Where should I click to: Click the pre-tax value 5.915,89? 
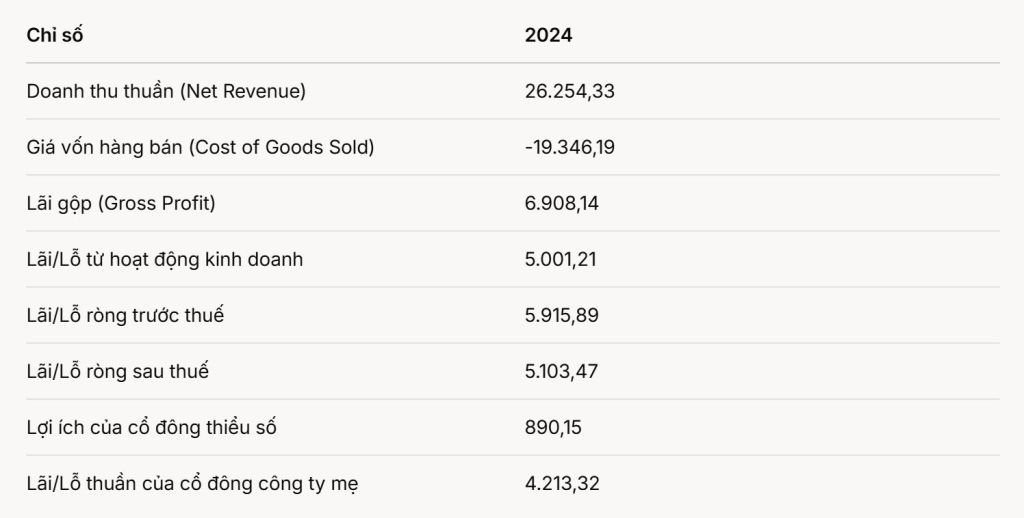point(562,316)
